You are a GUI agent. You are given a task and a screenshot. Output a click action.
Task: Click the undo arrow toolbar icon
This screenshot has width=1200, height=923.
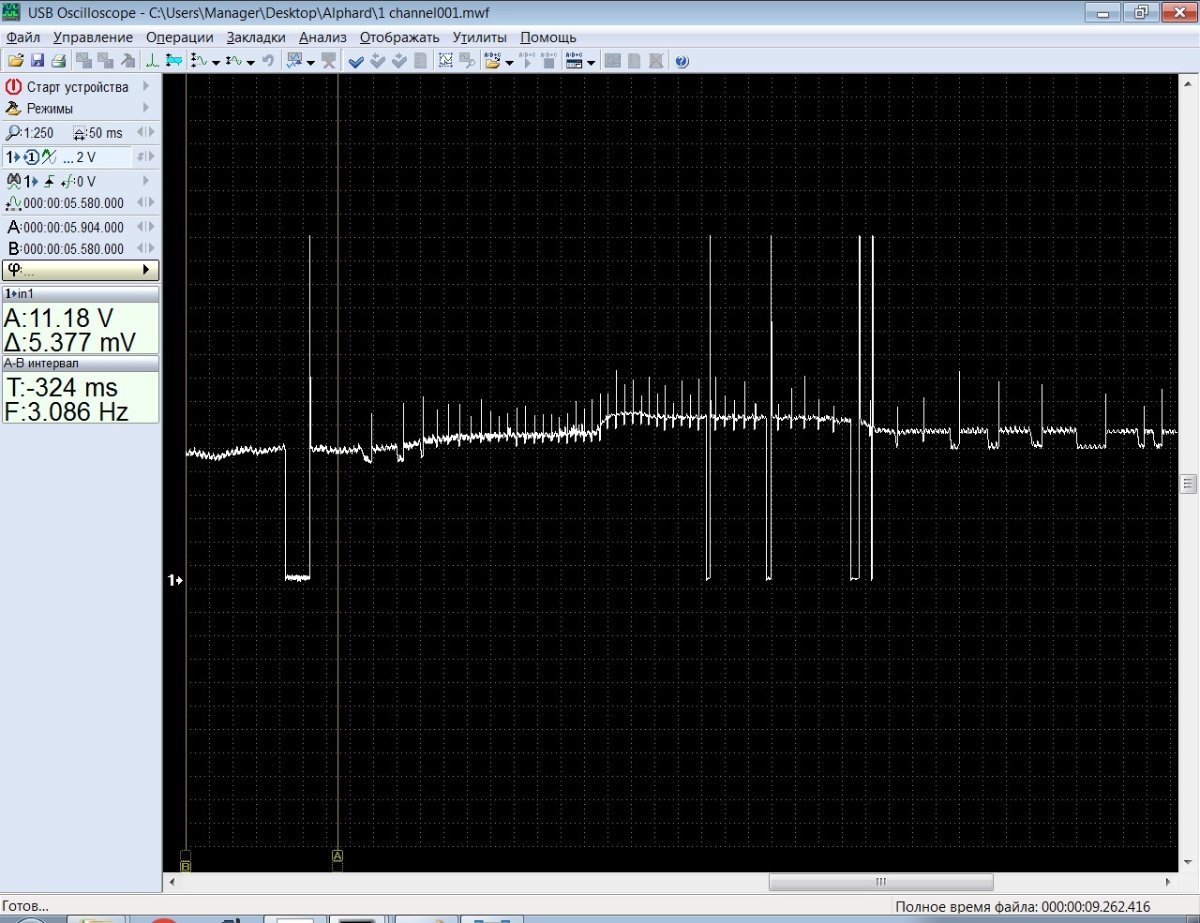pos(267,61)
